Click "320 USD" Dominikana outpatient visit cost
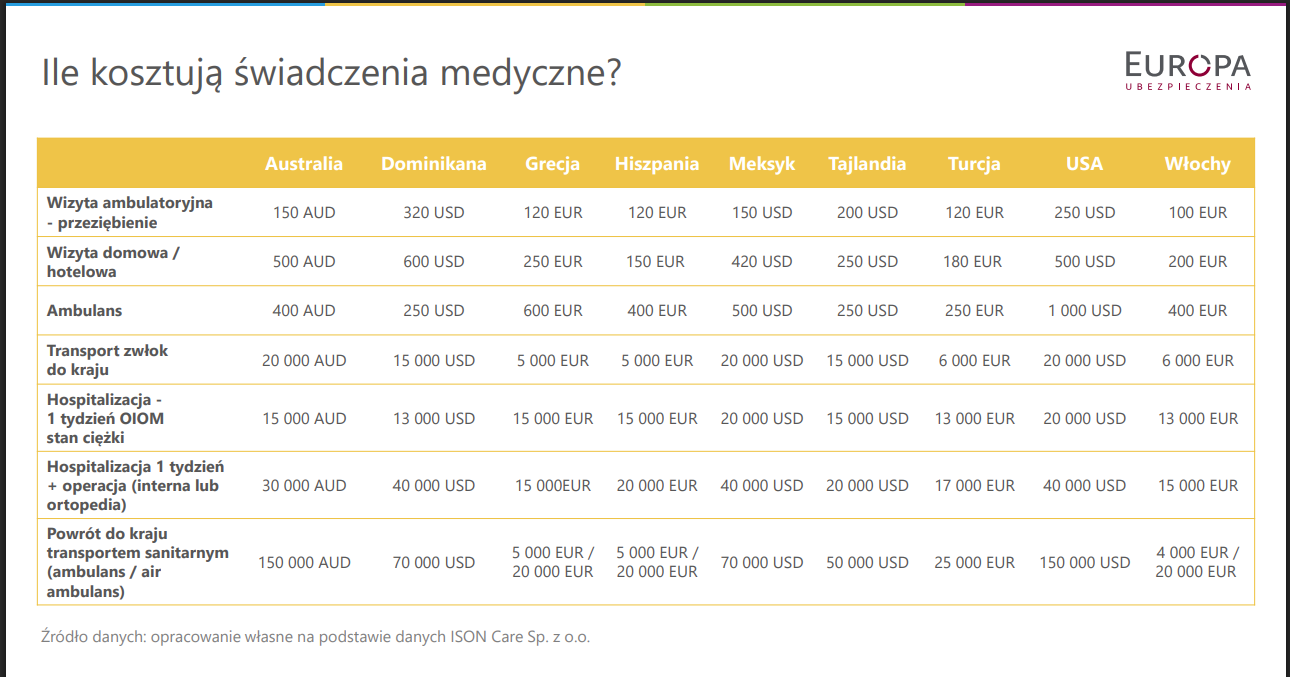Screen dimensions: 1290x677 pyautogui.click(x=434, y=212)
